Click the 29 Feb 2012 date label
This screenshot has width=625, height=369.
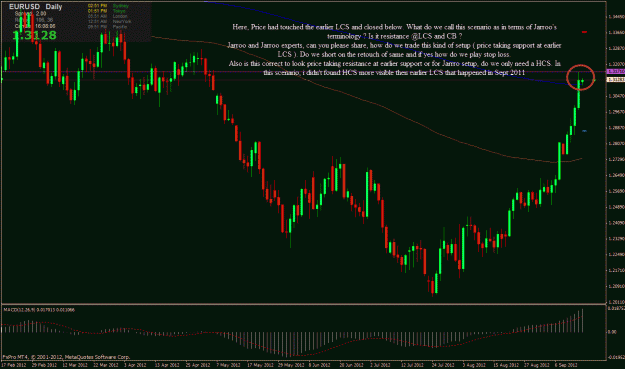[x=44, y=365]
